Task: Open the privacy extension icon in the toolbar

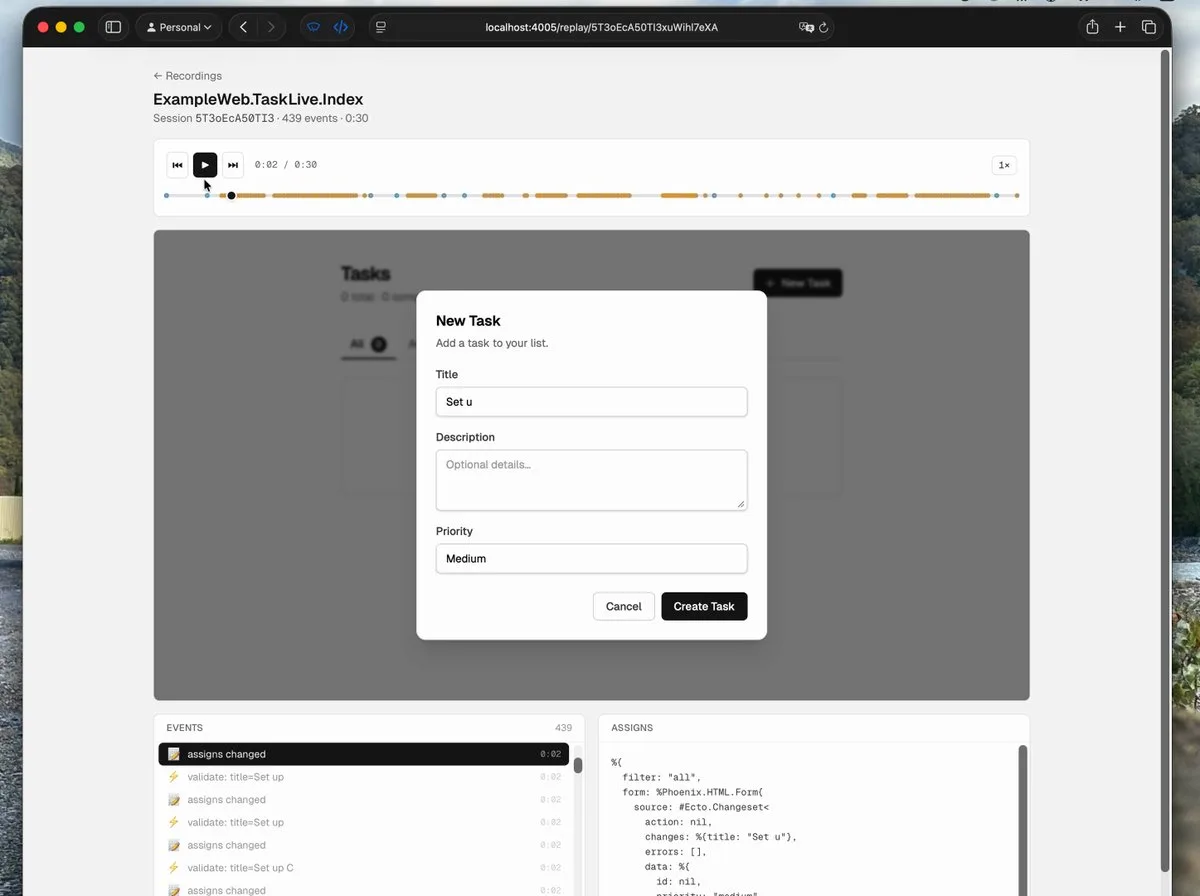Action: point(313,27)
